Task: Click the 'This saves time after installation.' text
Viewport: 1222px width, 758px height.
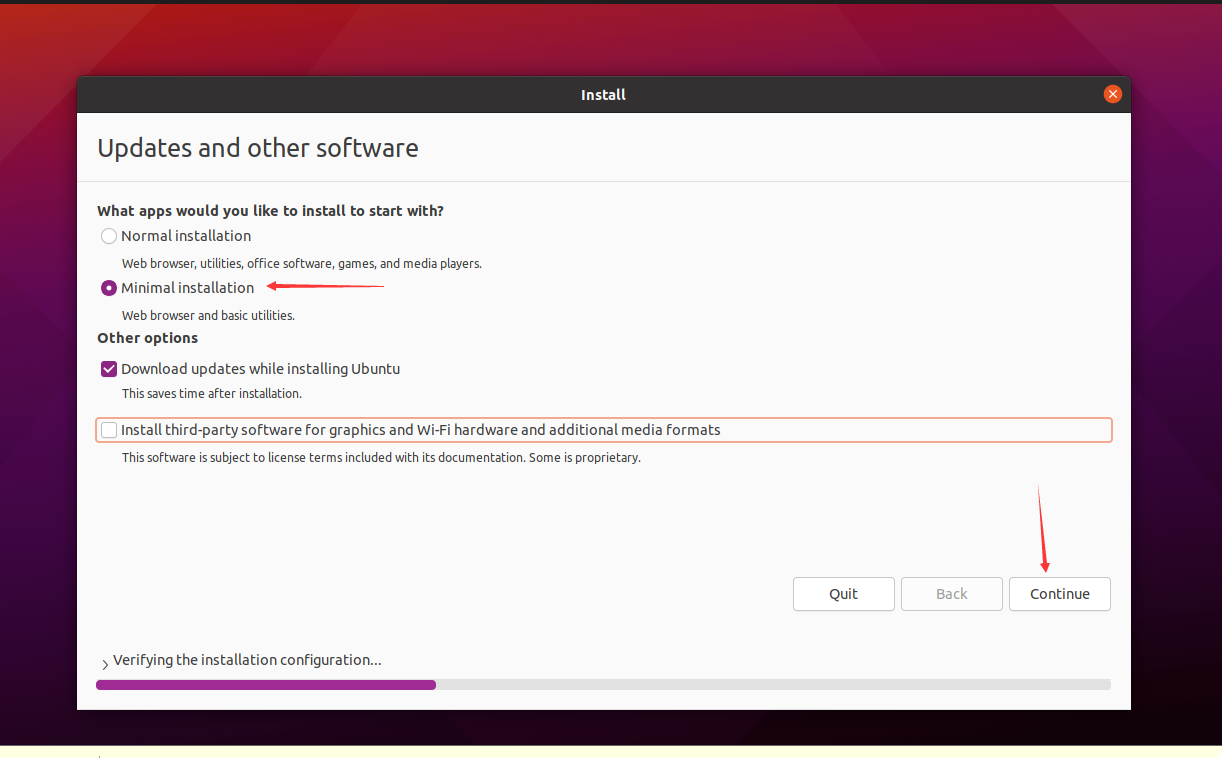Action: (x=212, y=394)
